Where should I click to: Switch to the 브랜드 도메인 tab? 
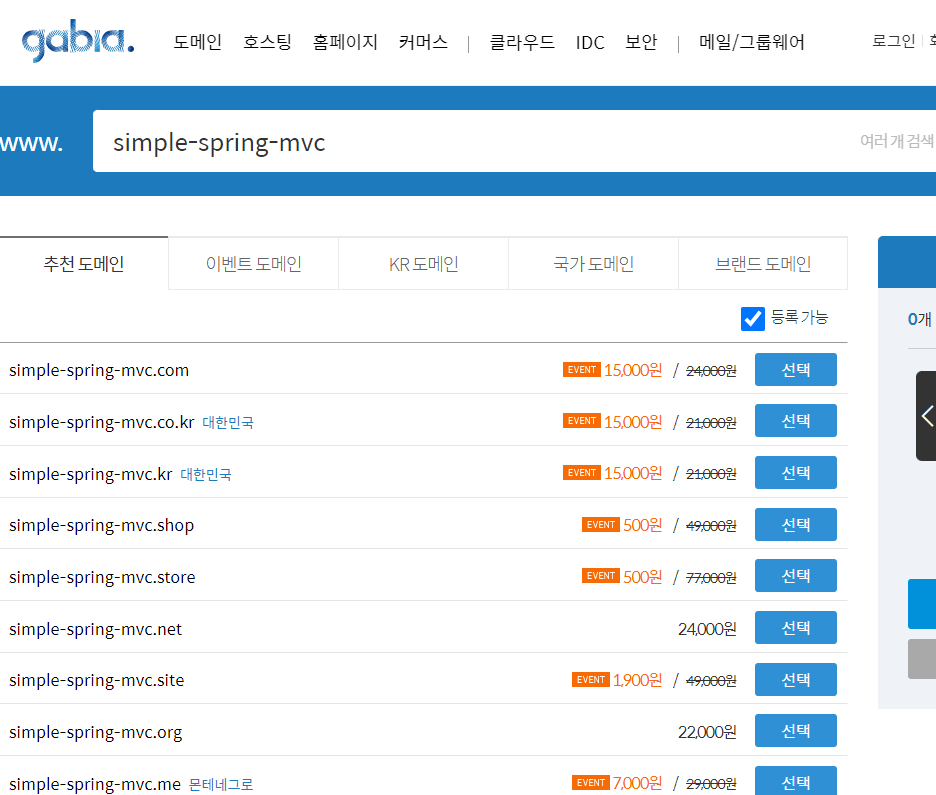[x=763, y=263]
